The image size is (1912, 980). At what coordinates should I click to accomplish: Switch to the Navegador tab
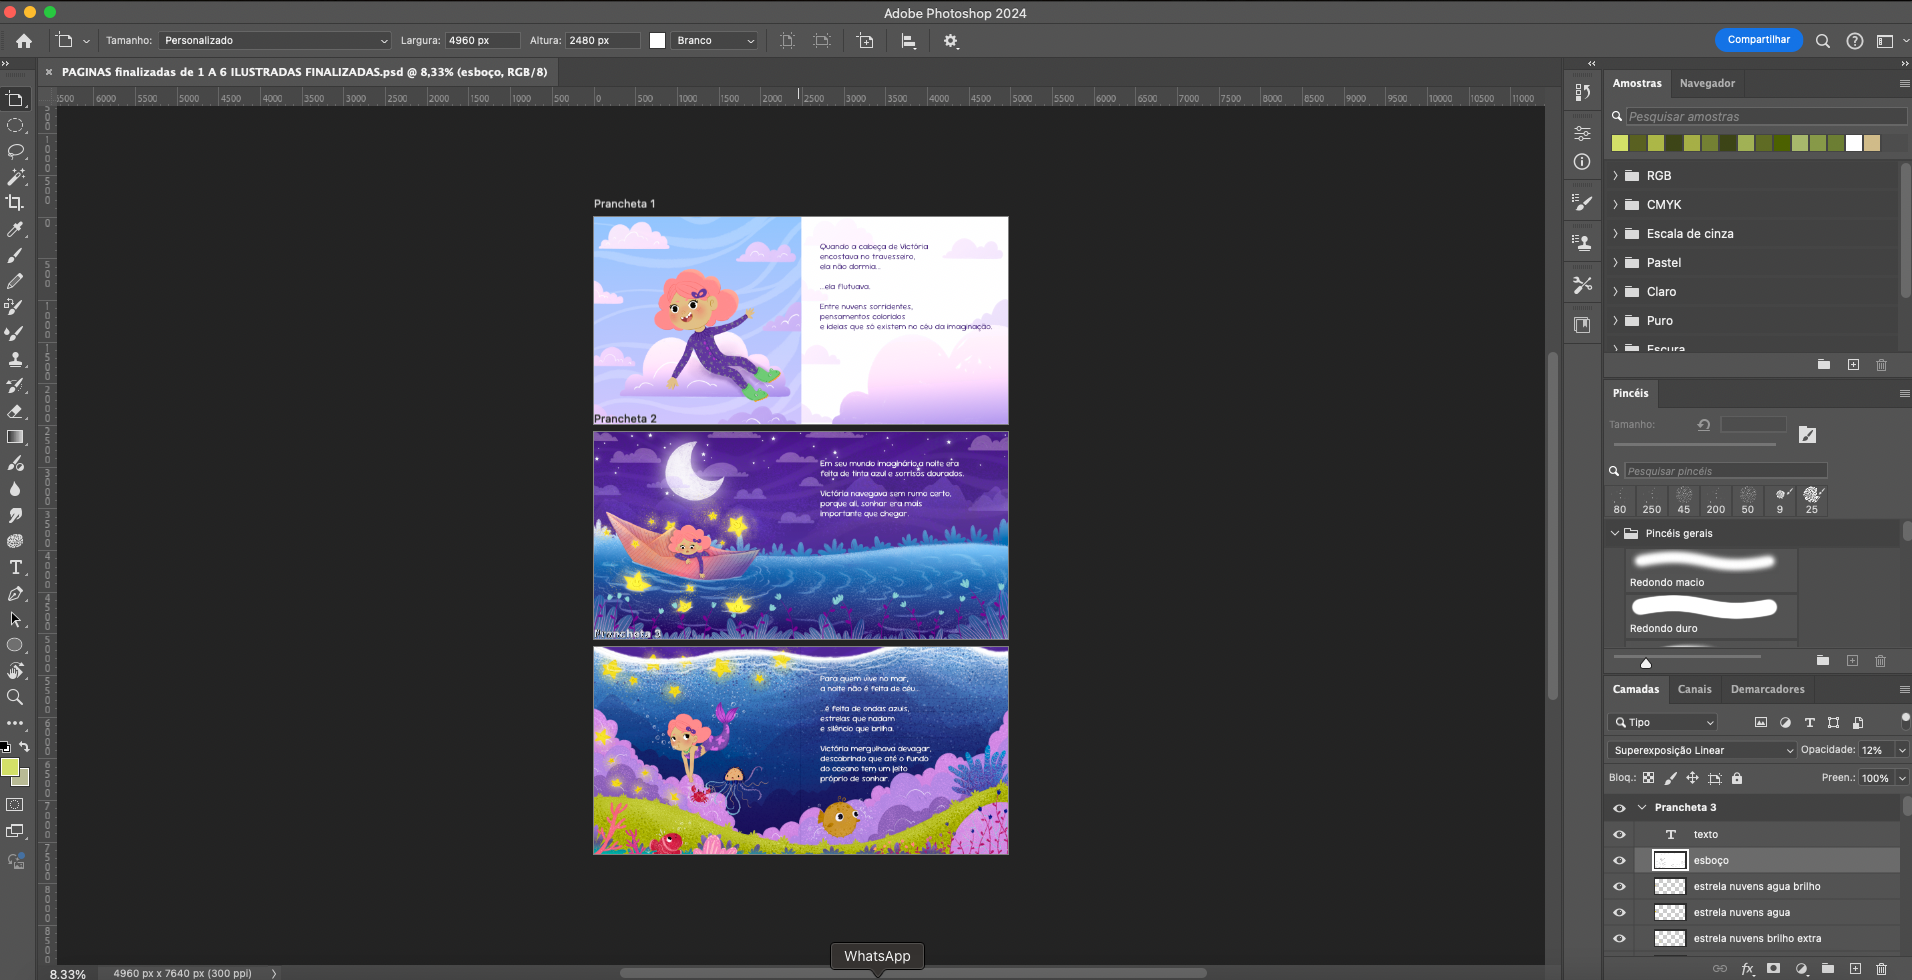click(1707, 83)
